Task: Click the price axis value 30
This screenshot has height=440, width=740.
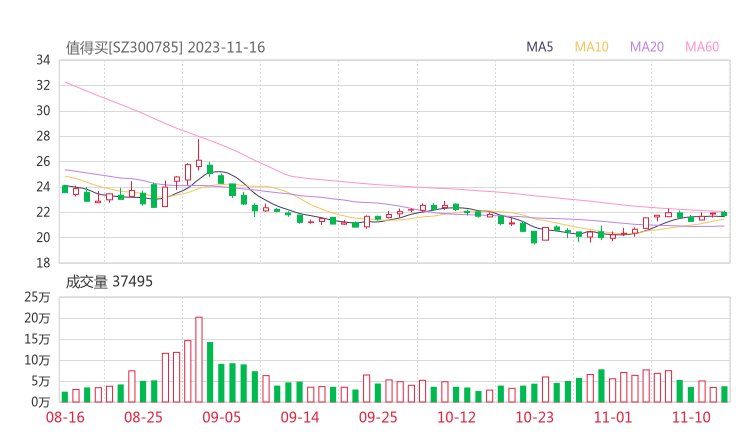Action: click(43, 111)
